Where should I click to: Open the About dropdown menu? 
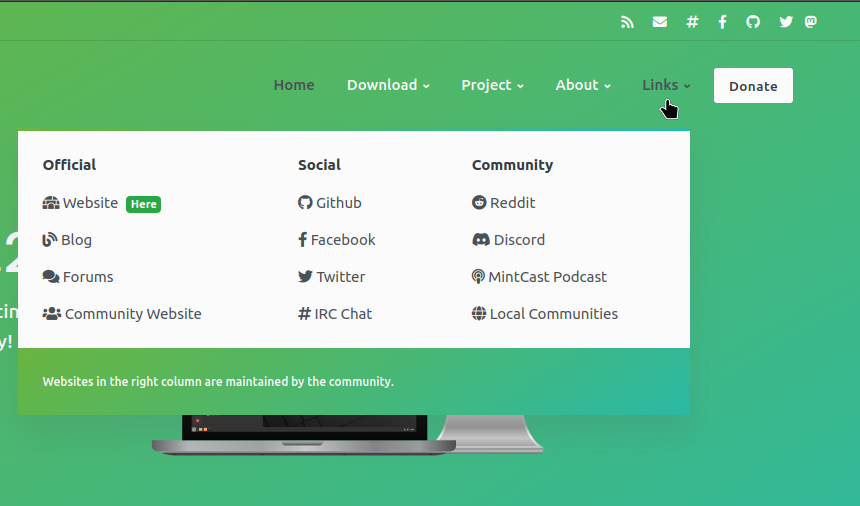583,85
